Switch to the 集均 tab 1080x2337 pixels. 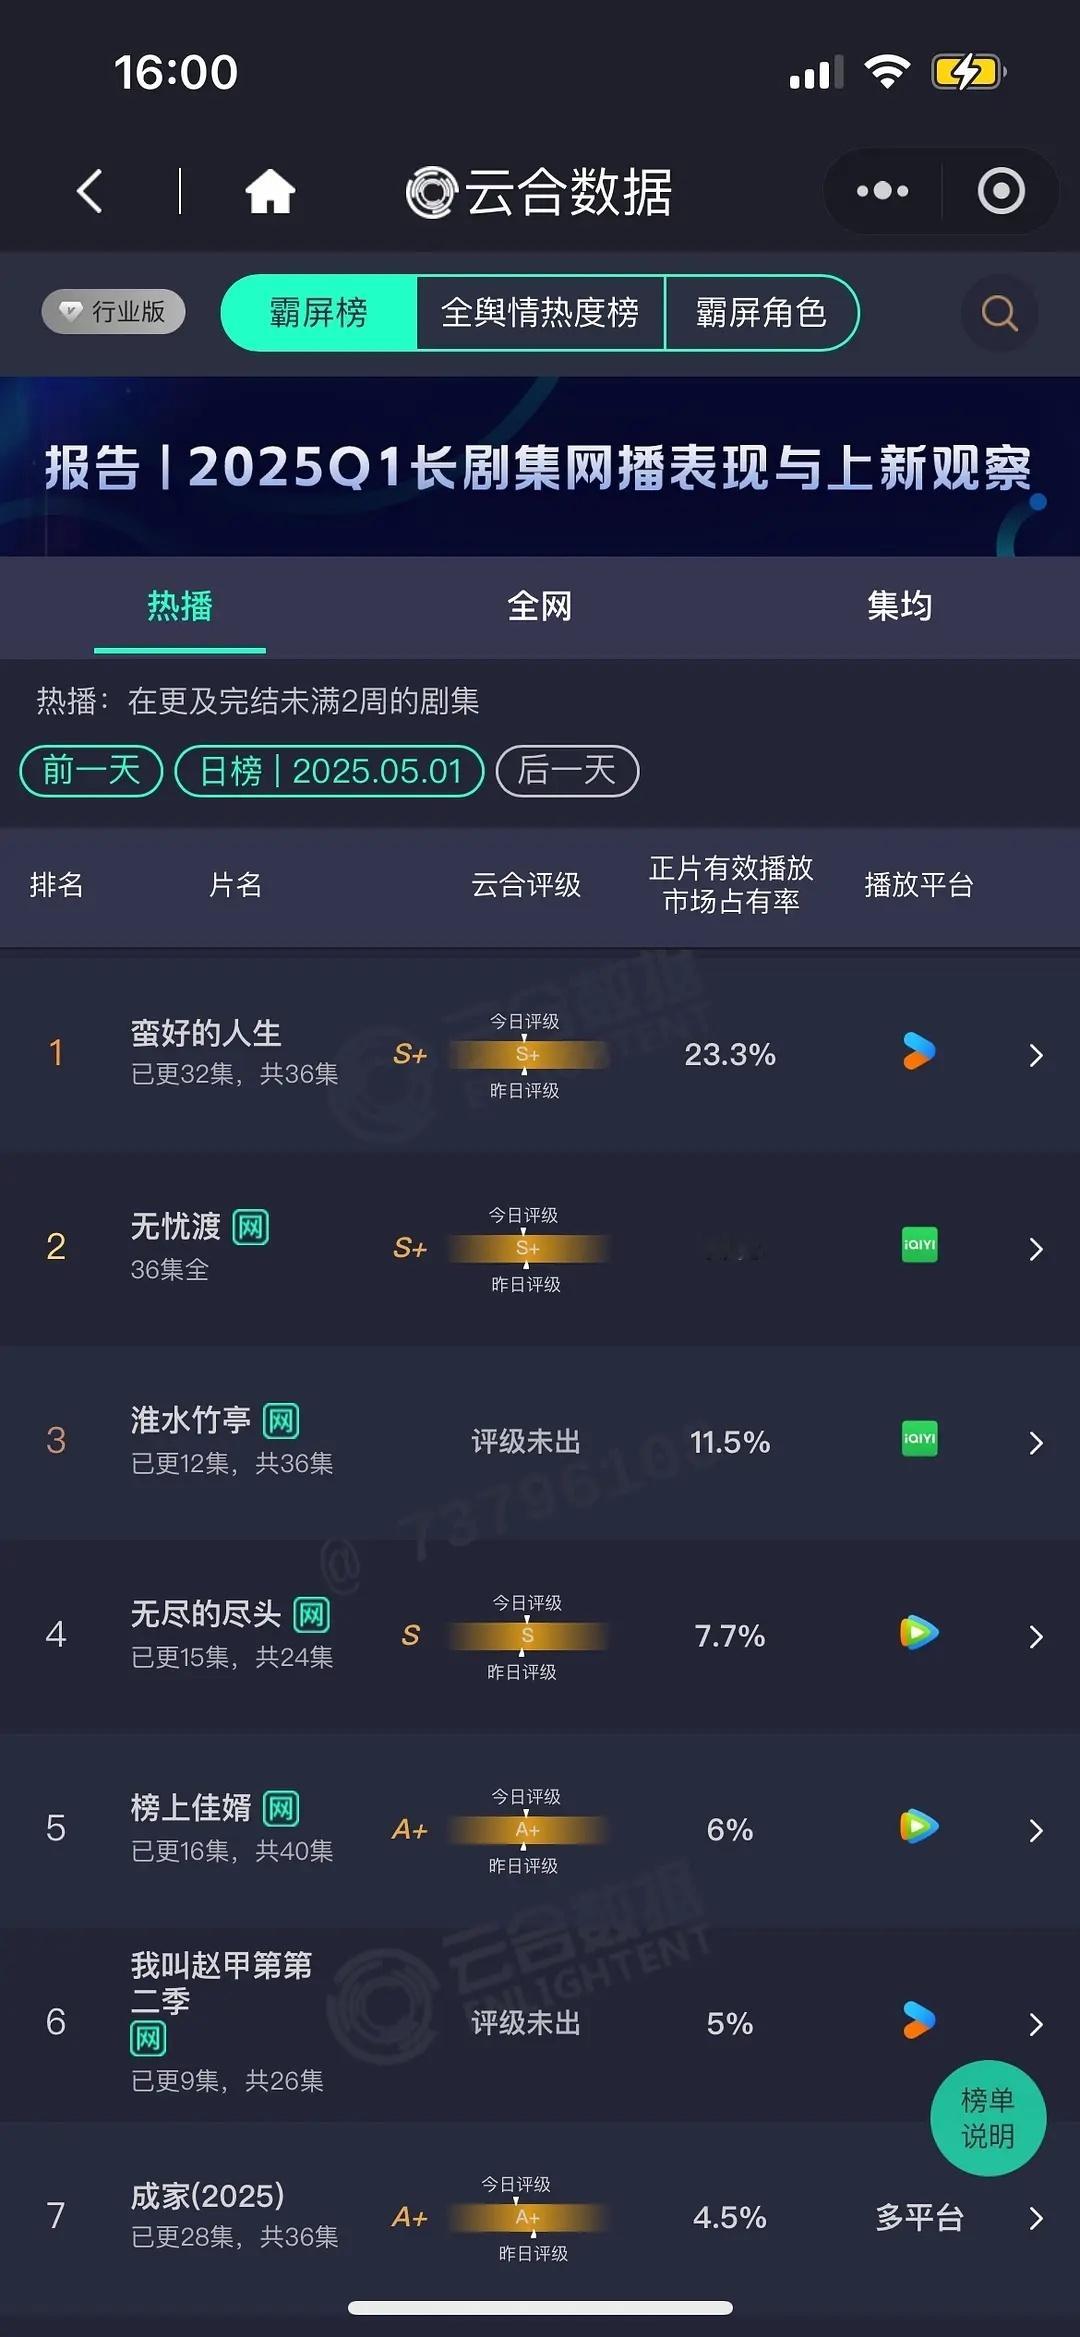click(900, 606)
